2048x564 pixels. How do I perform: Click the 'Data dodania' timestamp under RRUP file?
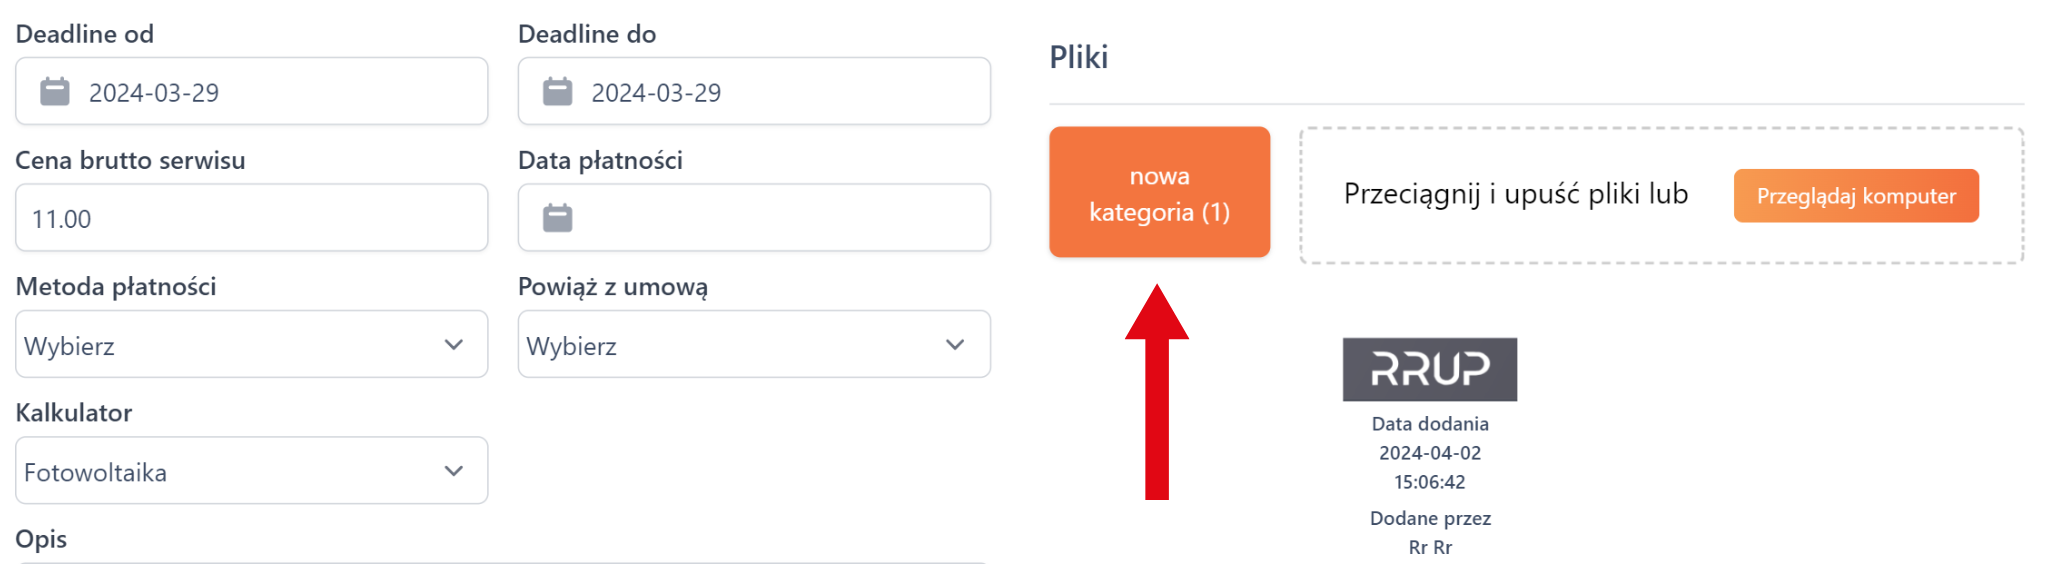click(x=1430, y=453)
